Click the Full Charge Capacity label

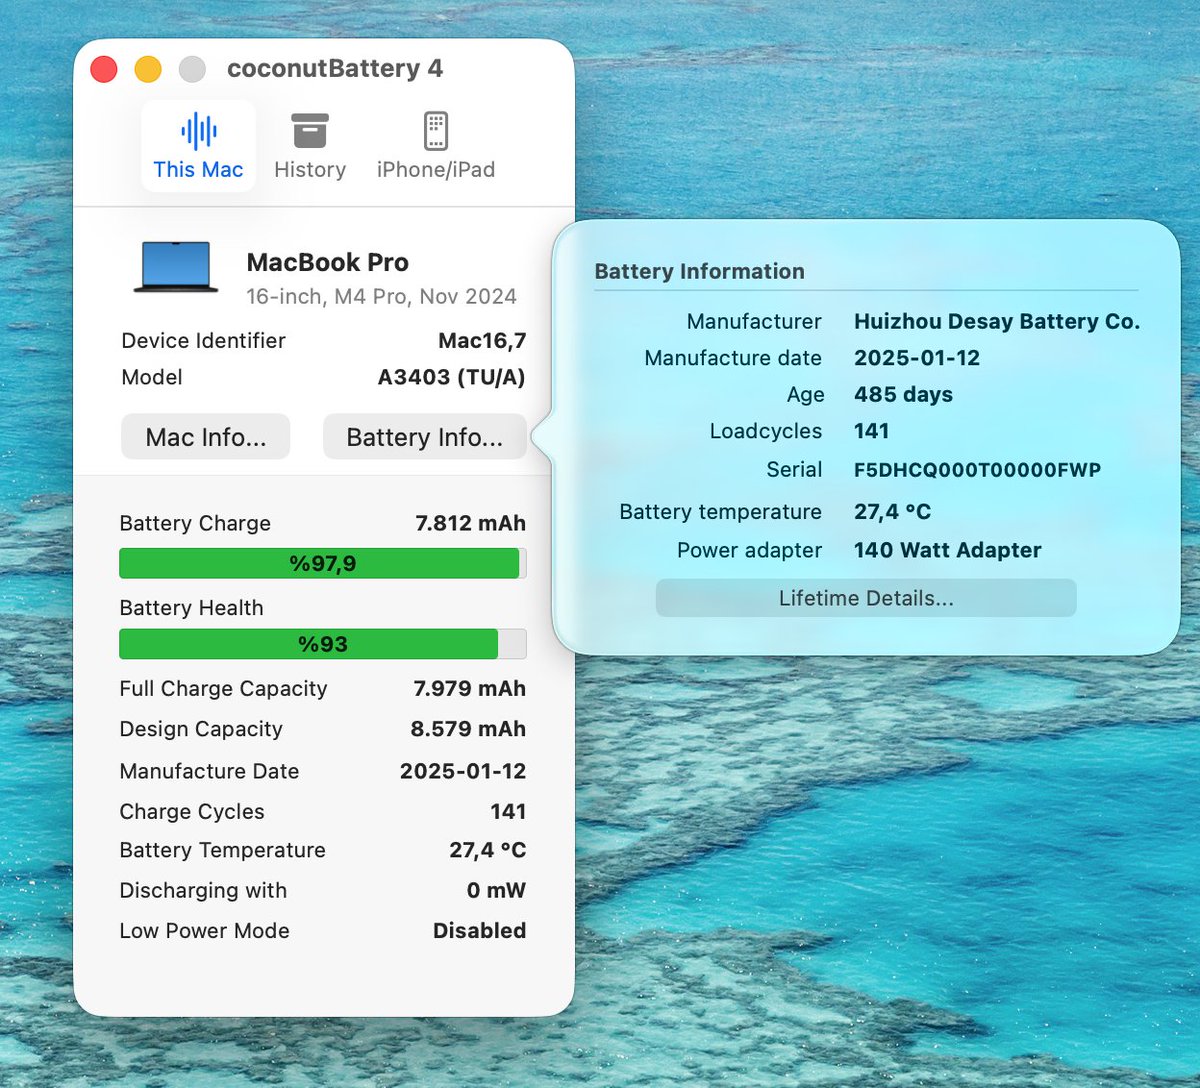click(x=223, y=689)
